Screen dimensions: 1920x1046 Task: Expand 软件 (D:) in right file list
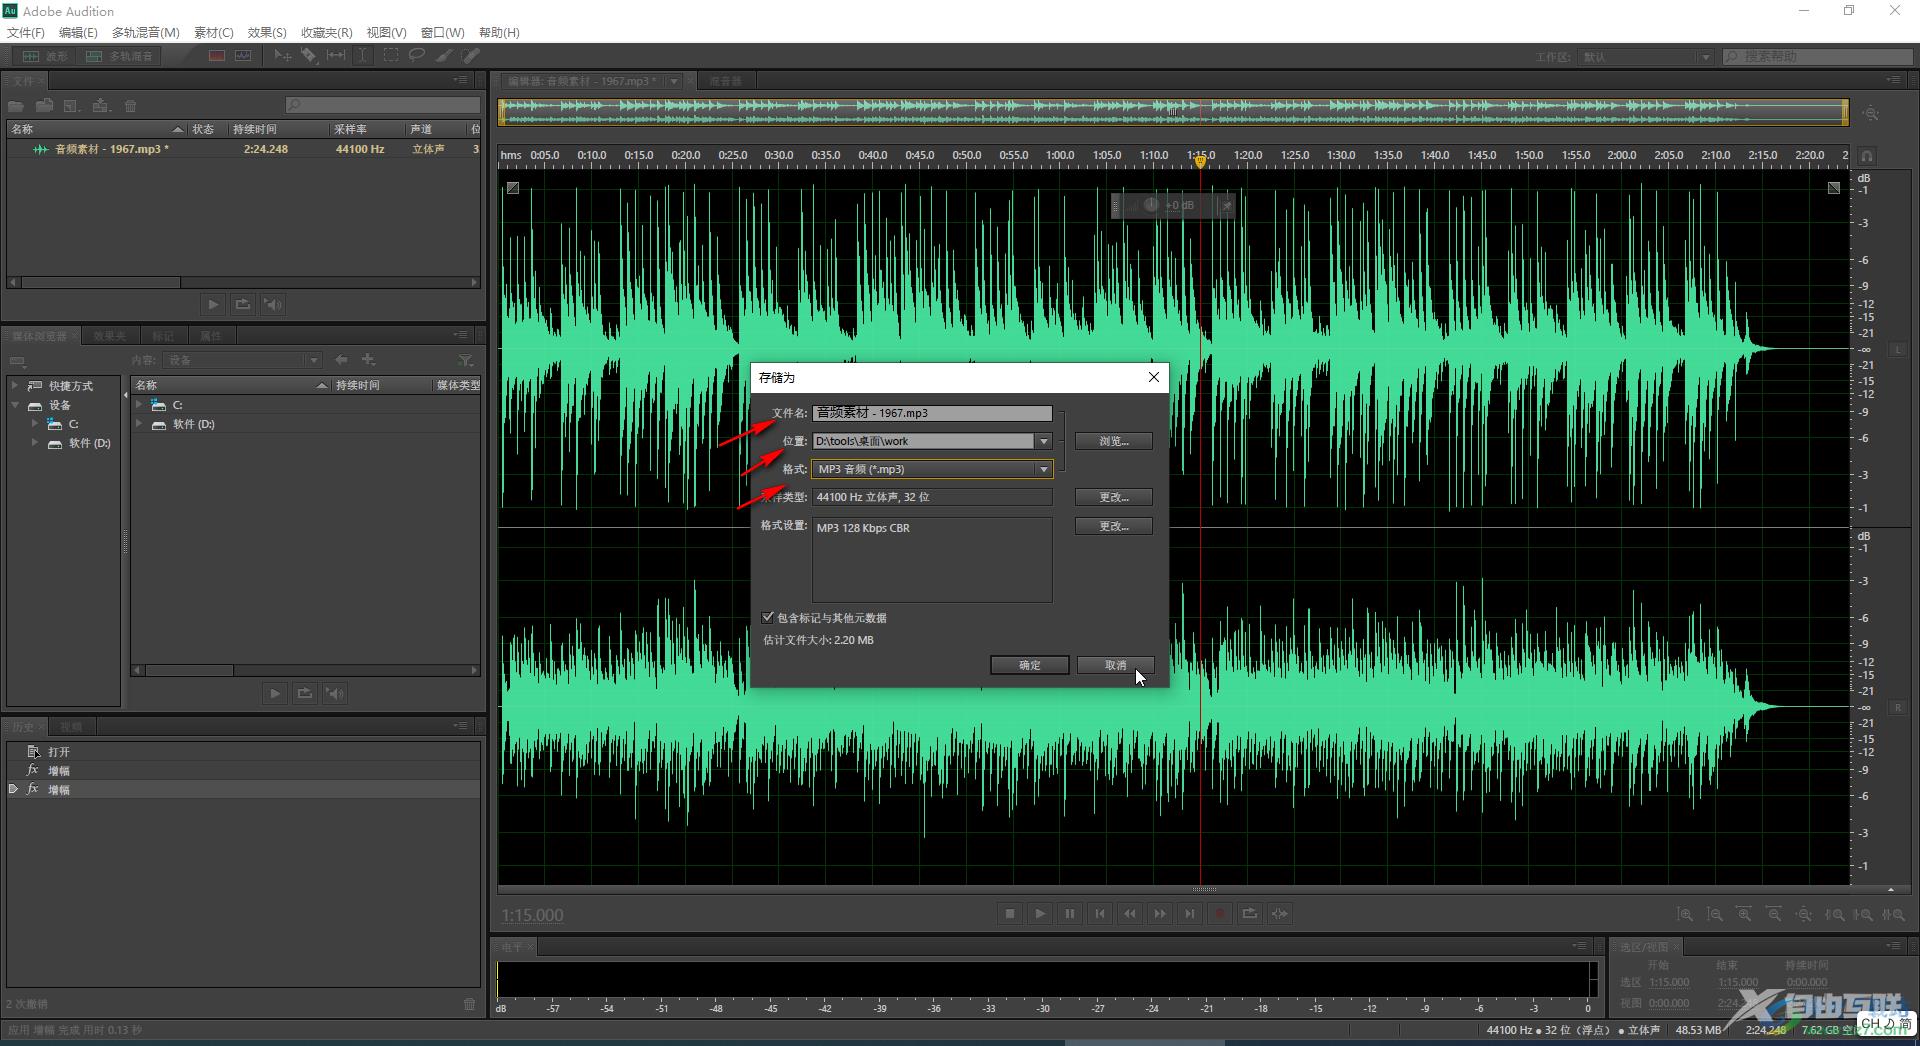pyautogui.click(x=139, y=424)
